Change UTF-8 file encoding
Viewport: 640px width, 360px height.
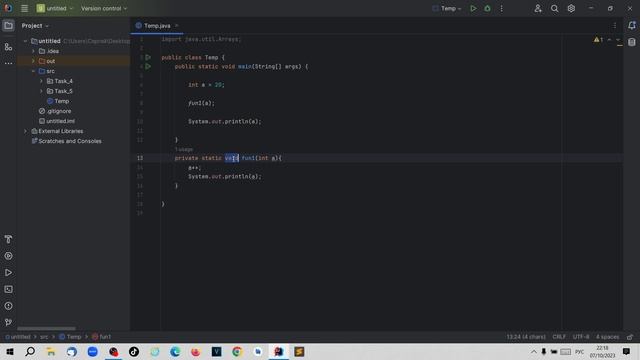click(581, 337)
